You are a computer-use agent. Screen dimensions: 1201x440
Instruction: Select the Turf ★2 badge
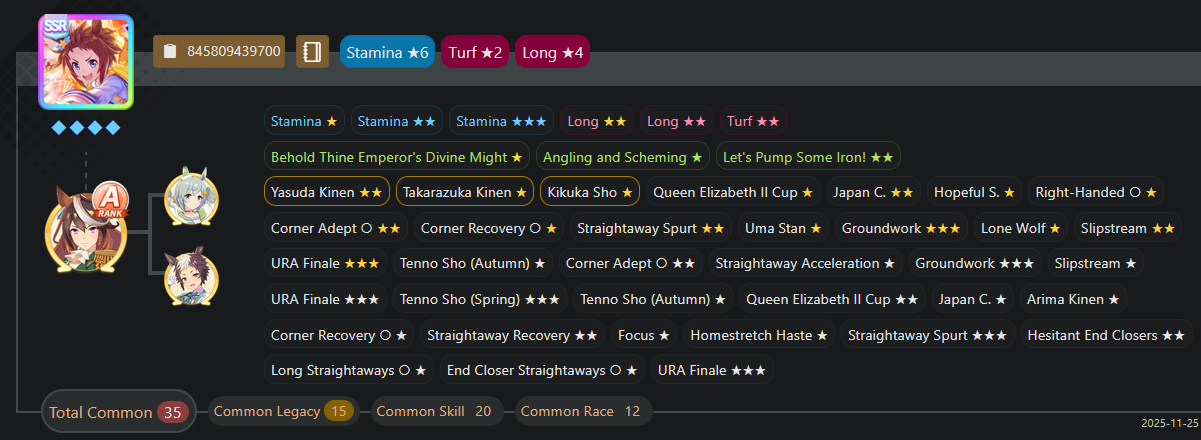point(474,52)
